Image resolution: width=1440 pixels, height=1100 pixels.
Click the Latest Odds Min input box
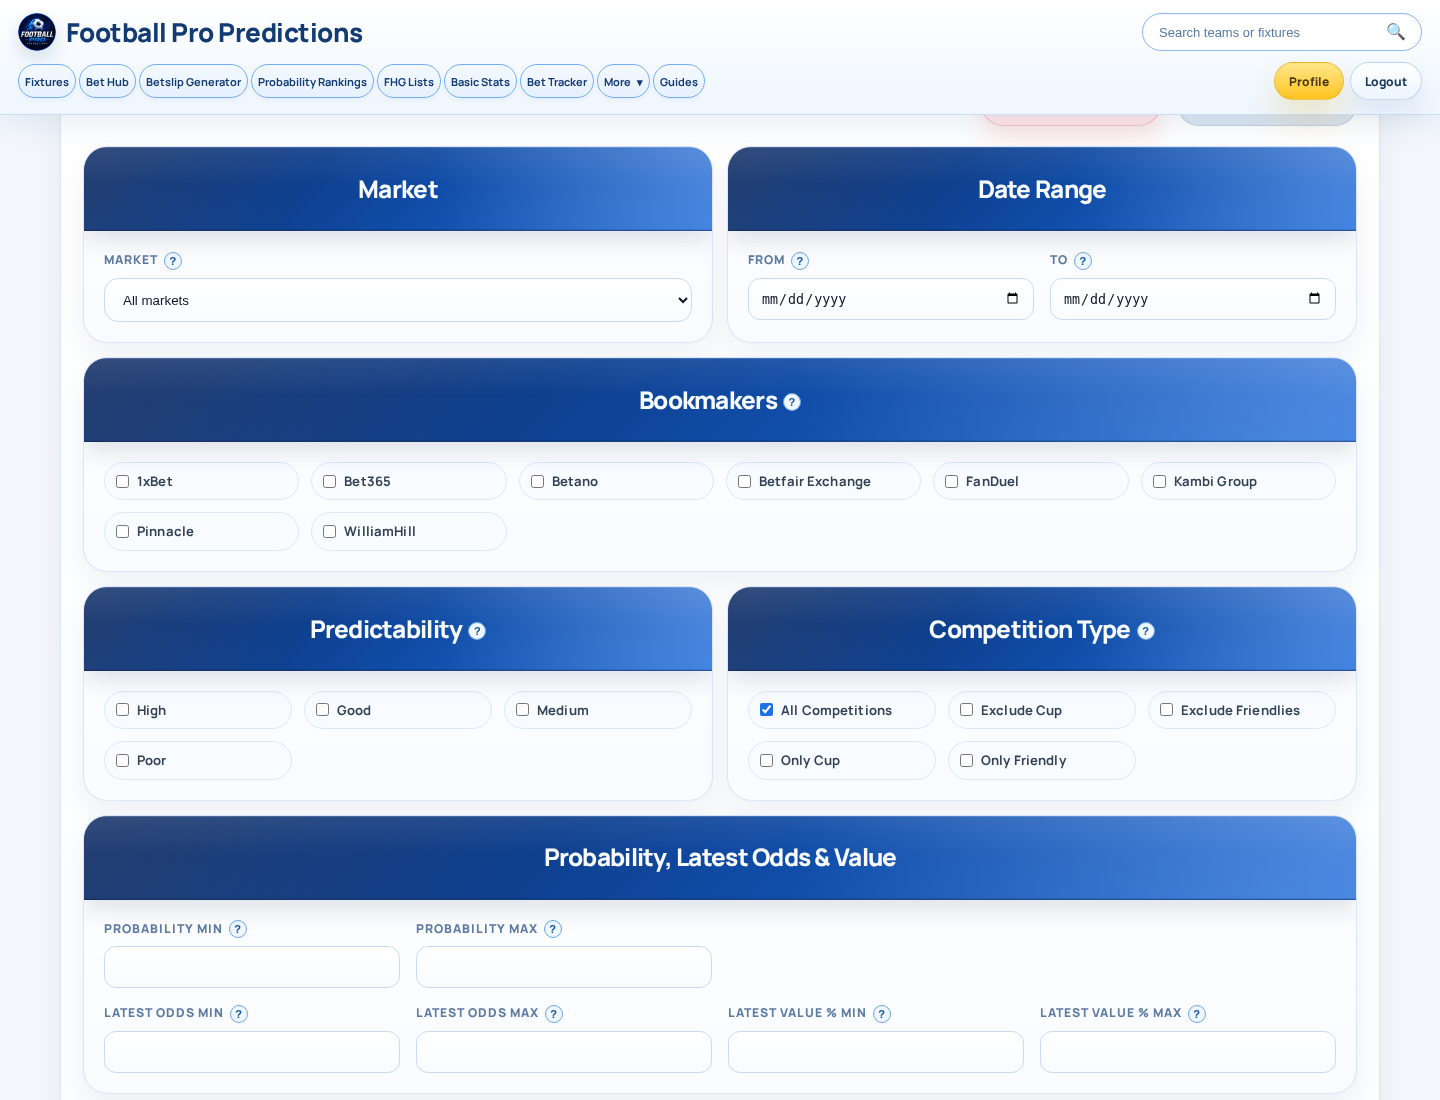click(x=252, y=1052)
